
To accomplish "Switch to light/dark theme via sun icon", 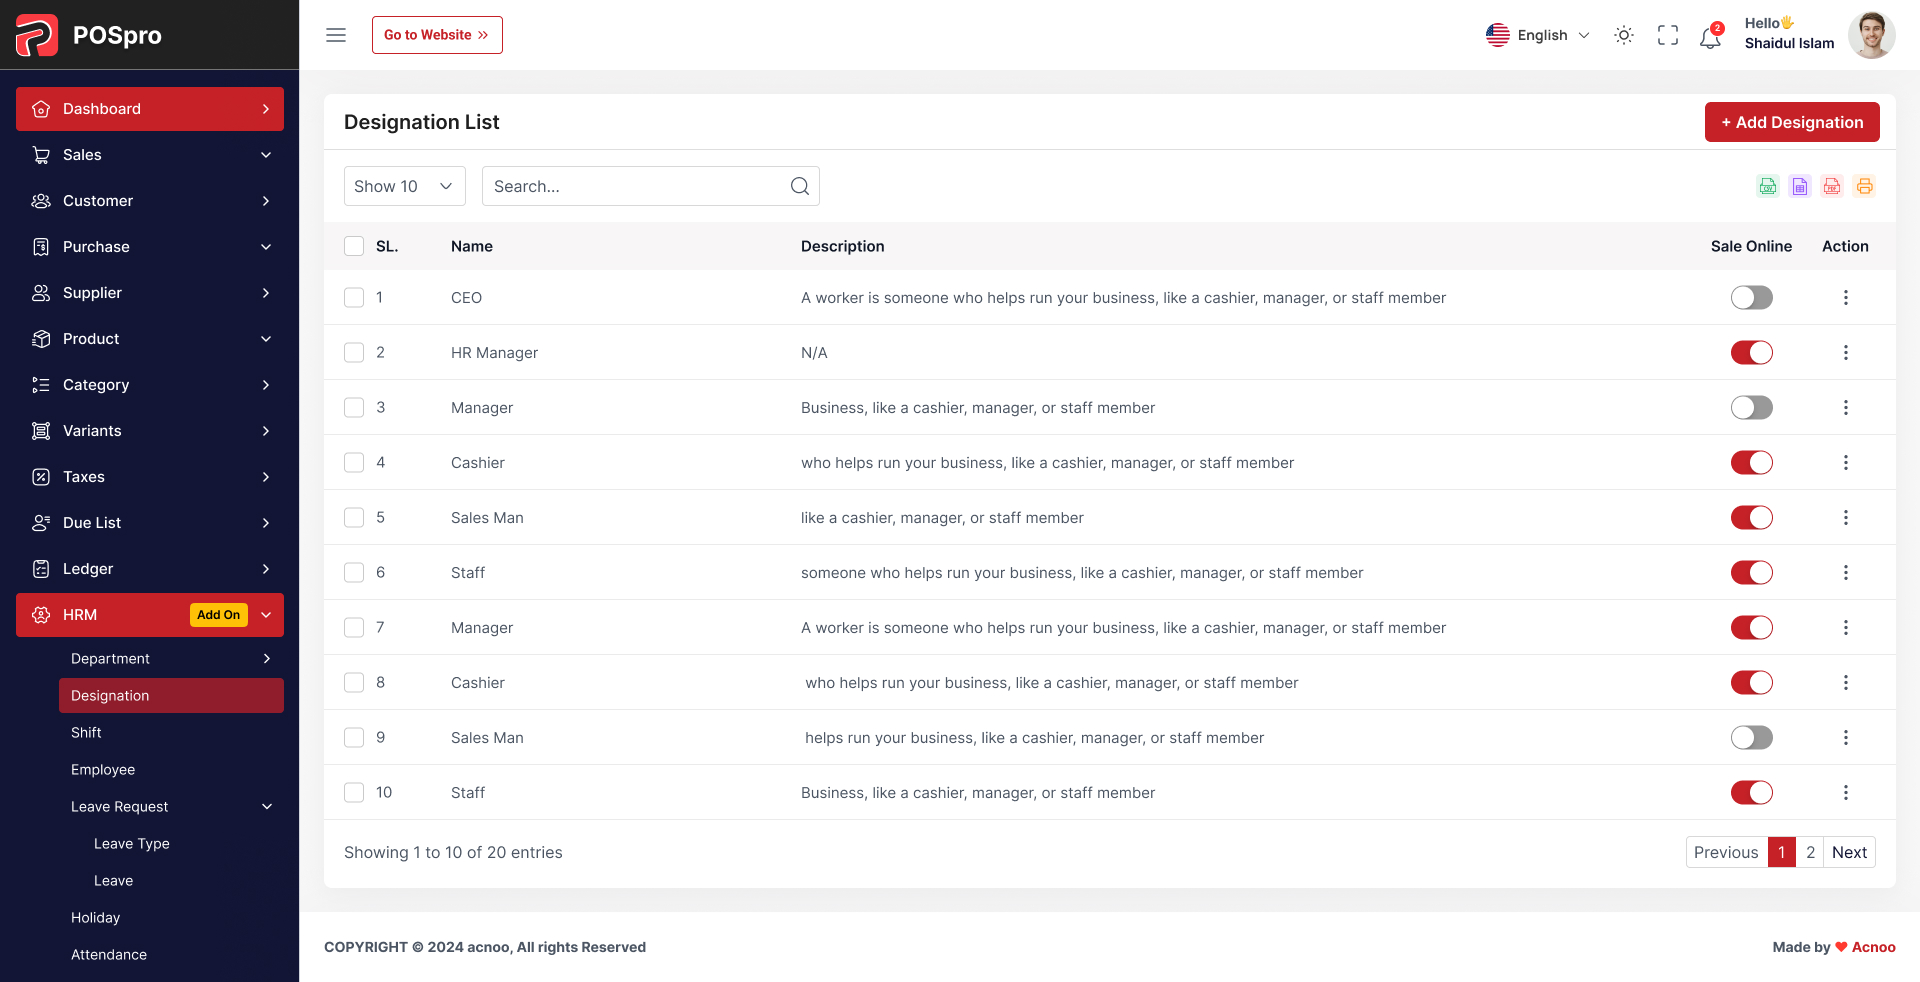I will tap(1623, 35).
